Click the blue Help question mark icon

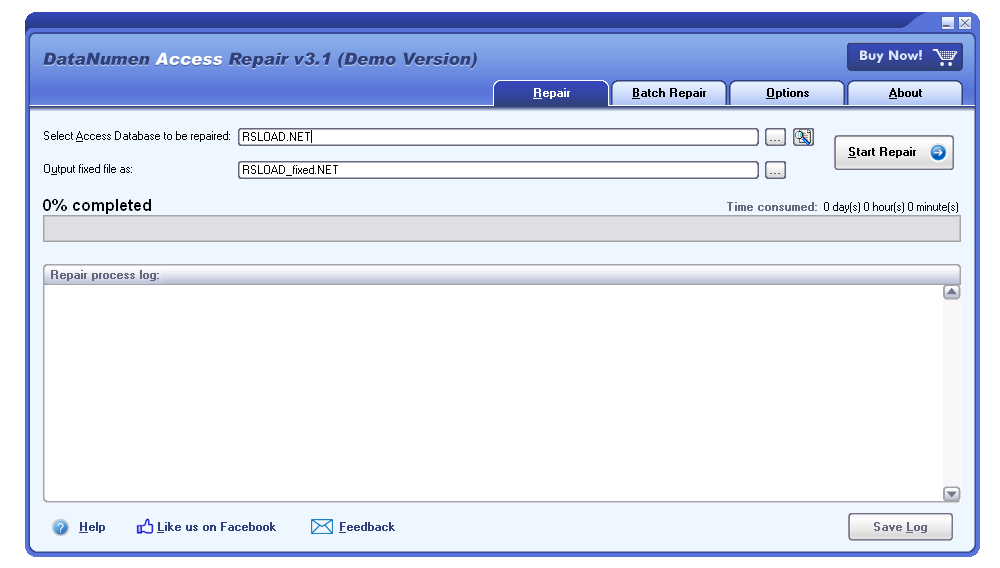[x=61, y=527]
